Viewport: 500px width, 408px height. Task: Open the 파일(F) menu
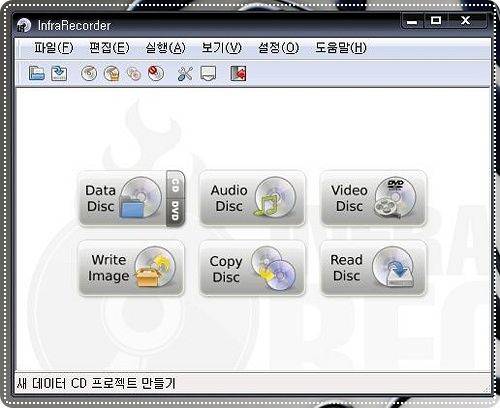click(x=53, y=48)
